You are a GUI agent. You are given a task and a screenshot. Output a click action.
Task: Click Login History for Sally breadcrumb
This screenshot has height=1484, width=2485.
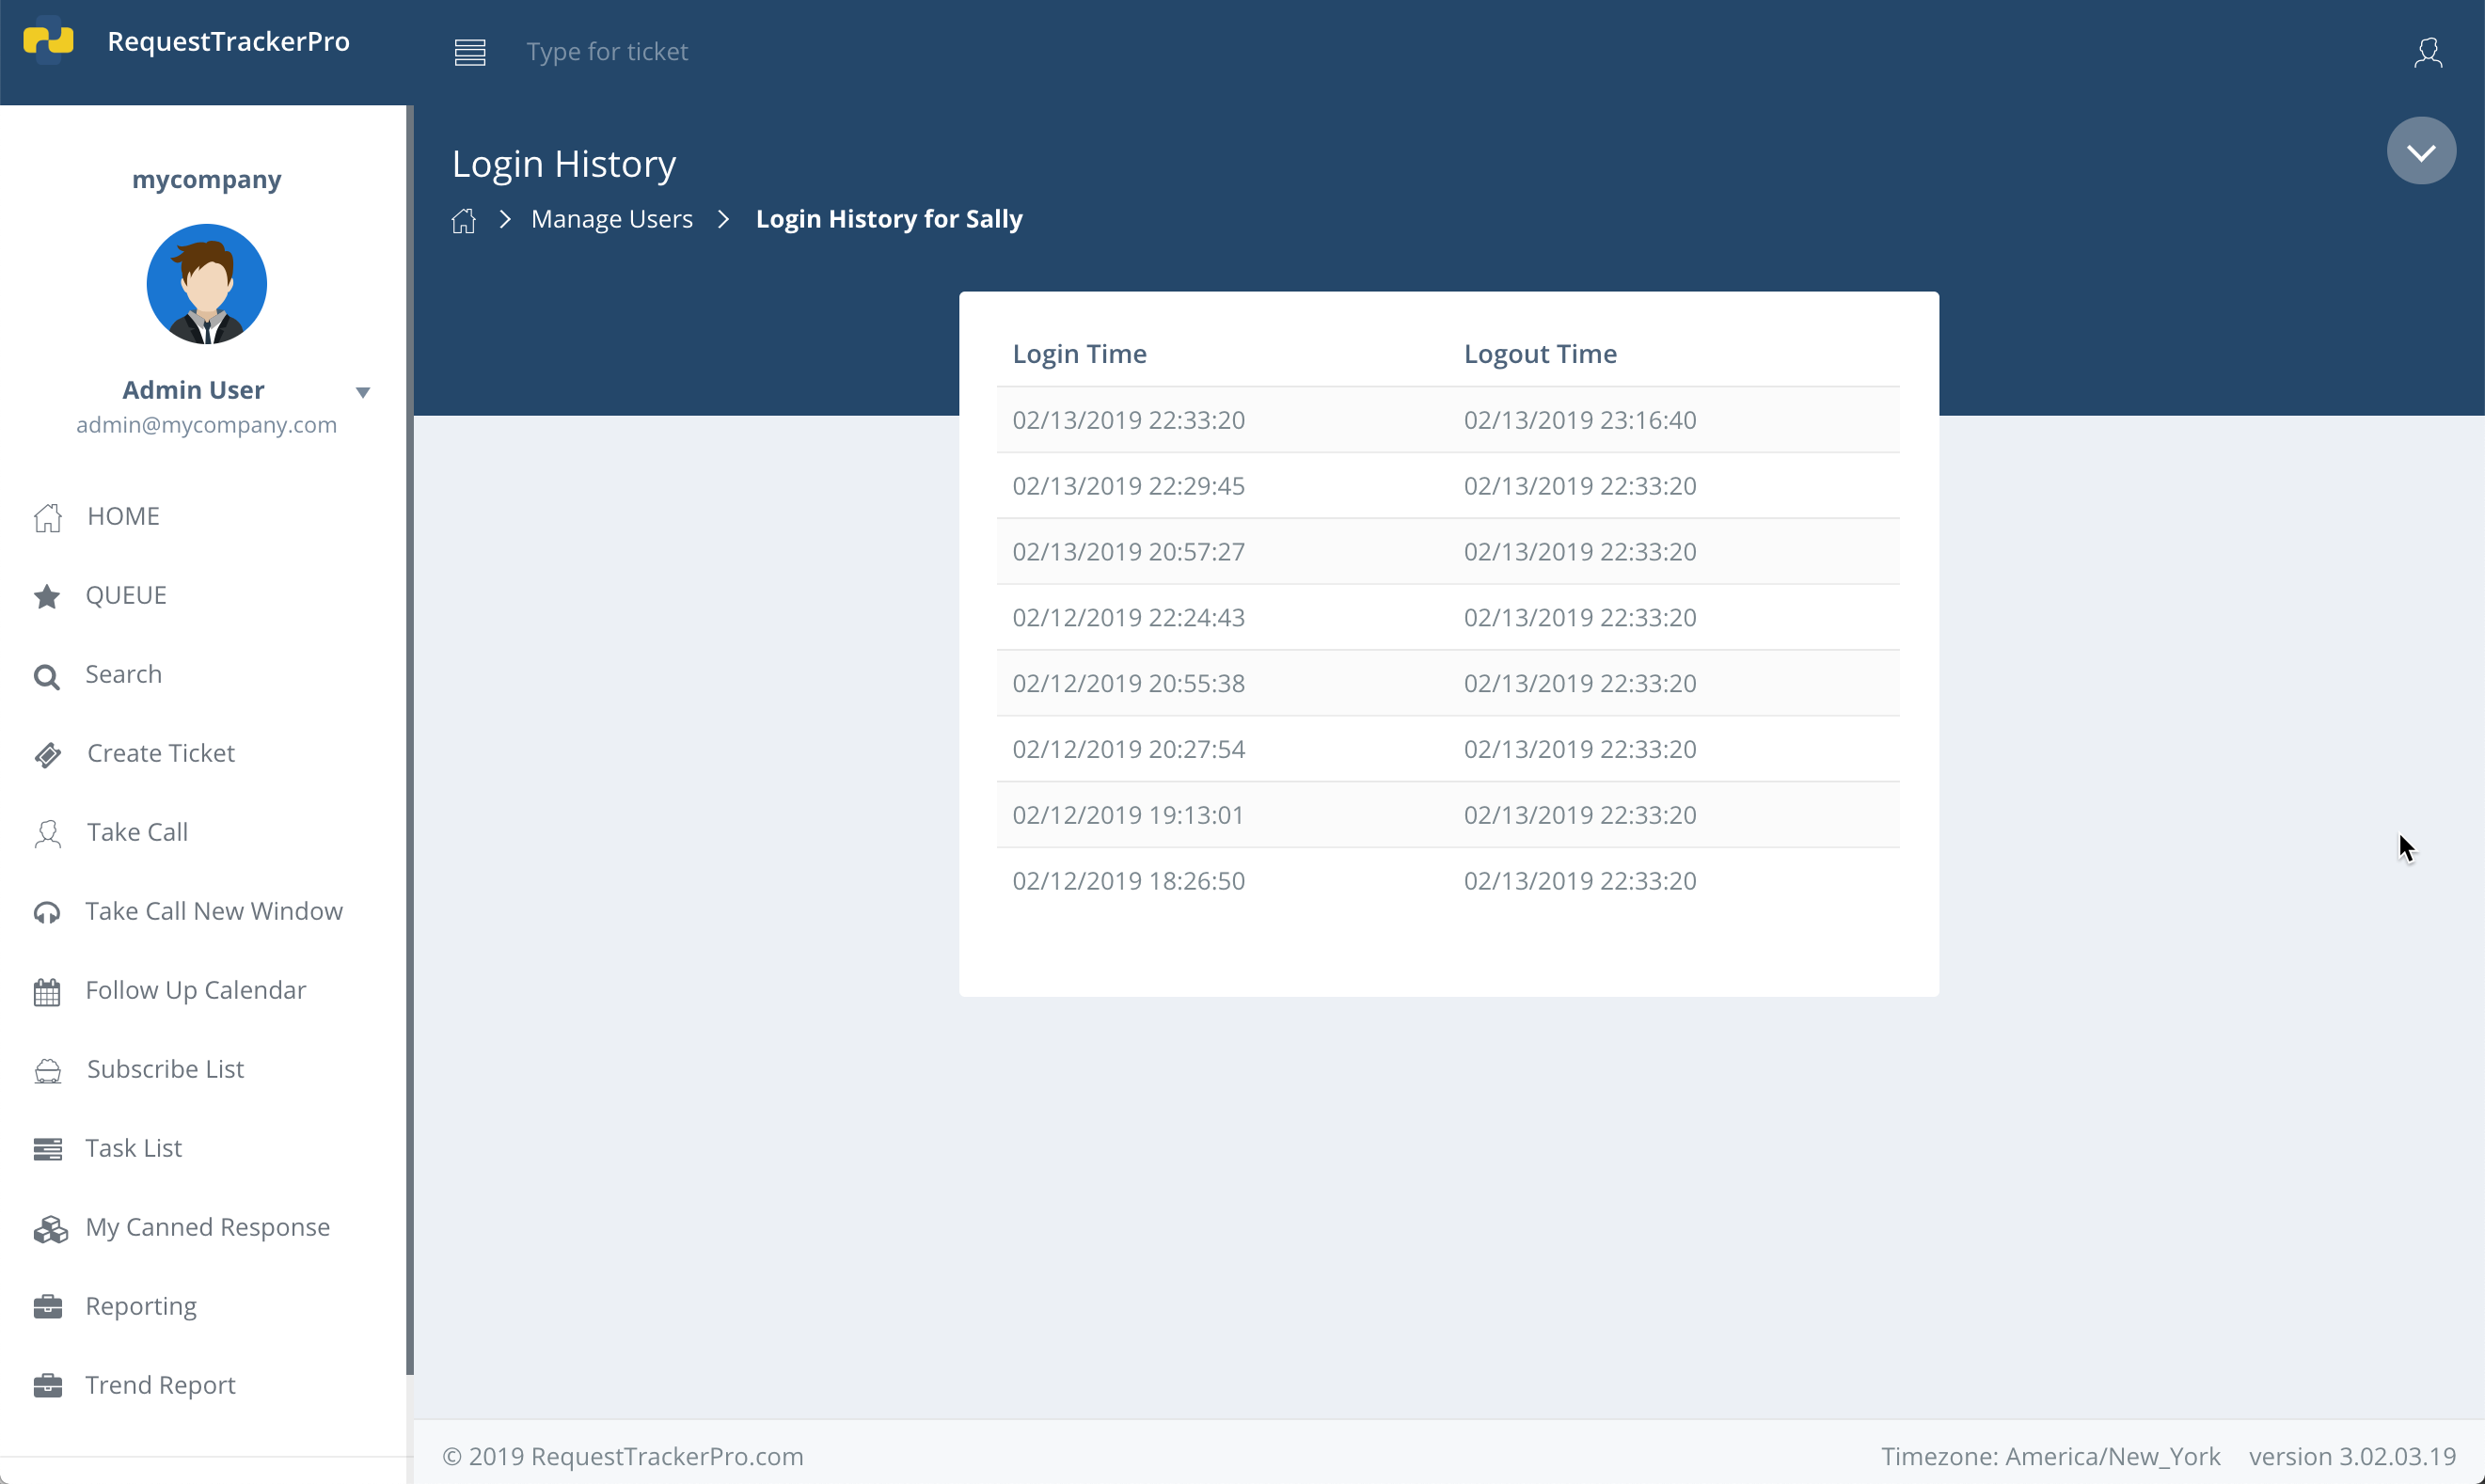(888, 219)
